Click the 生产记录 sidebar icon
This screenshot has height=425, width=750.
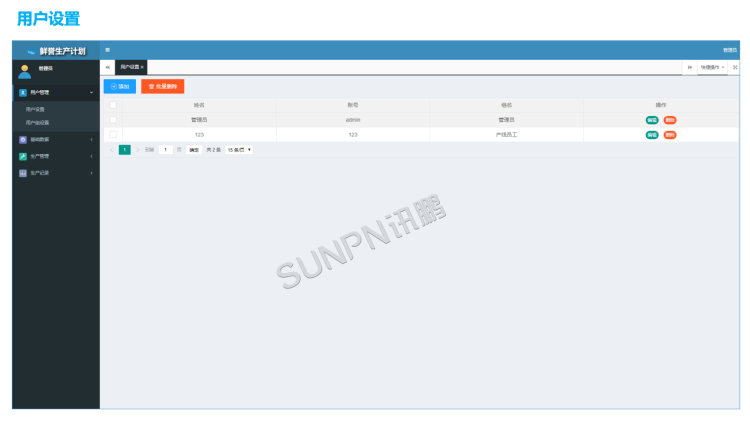click(x=23, y=173)
